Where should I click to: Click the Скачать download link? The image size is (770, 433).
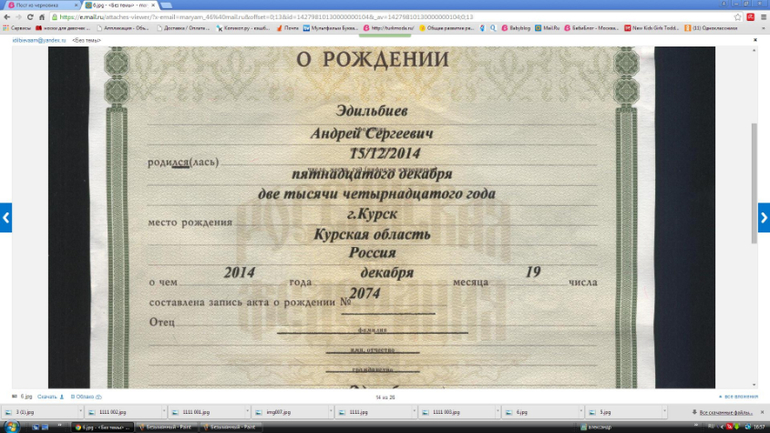47,397
